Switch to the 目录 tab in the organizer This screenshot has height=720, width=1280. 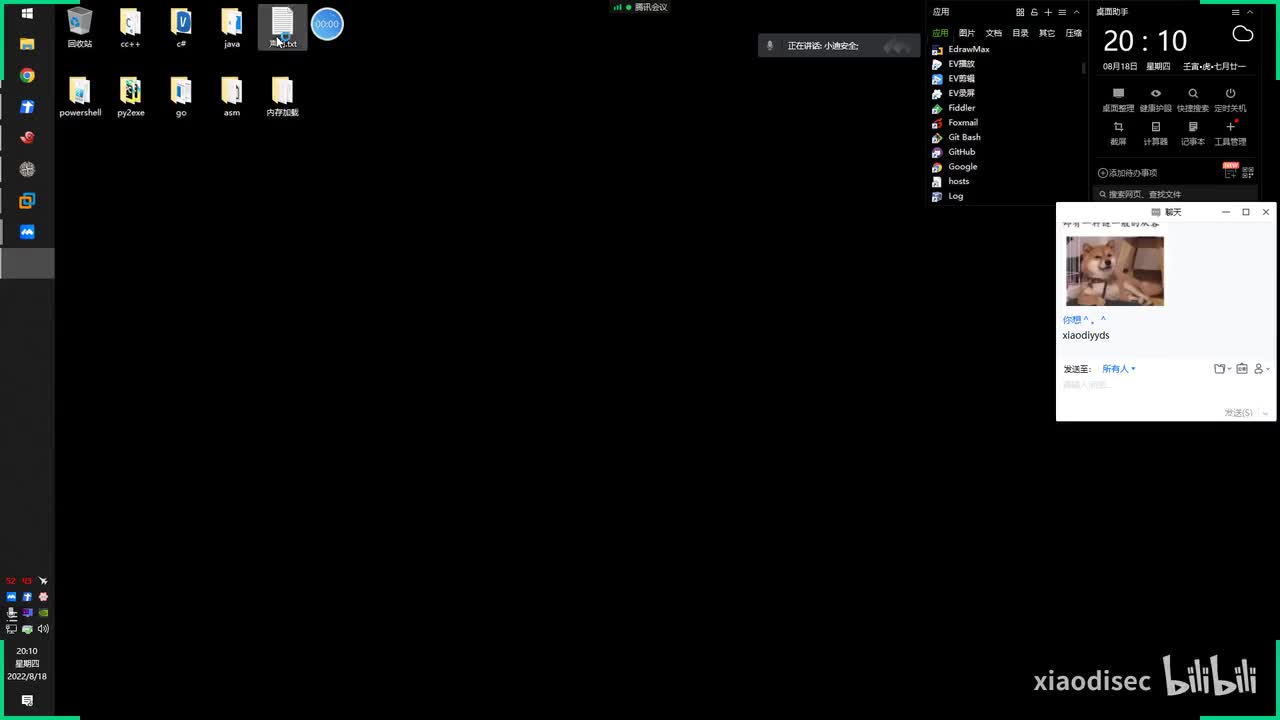[x=1020, y=33]
